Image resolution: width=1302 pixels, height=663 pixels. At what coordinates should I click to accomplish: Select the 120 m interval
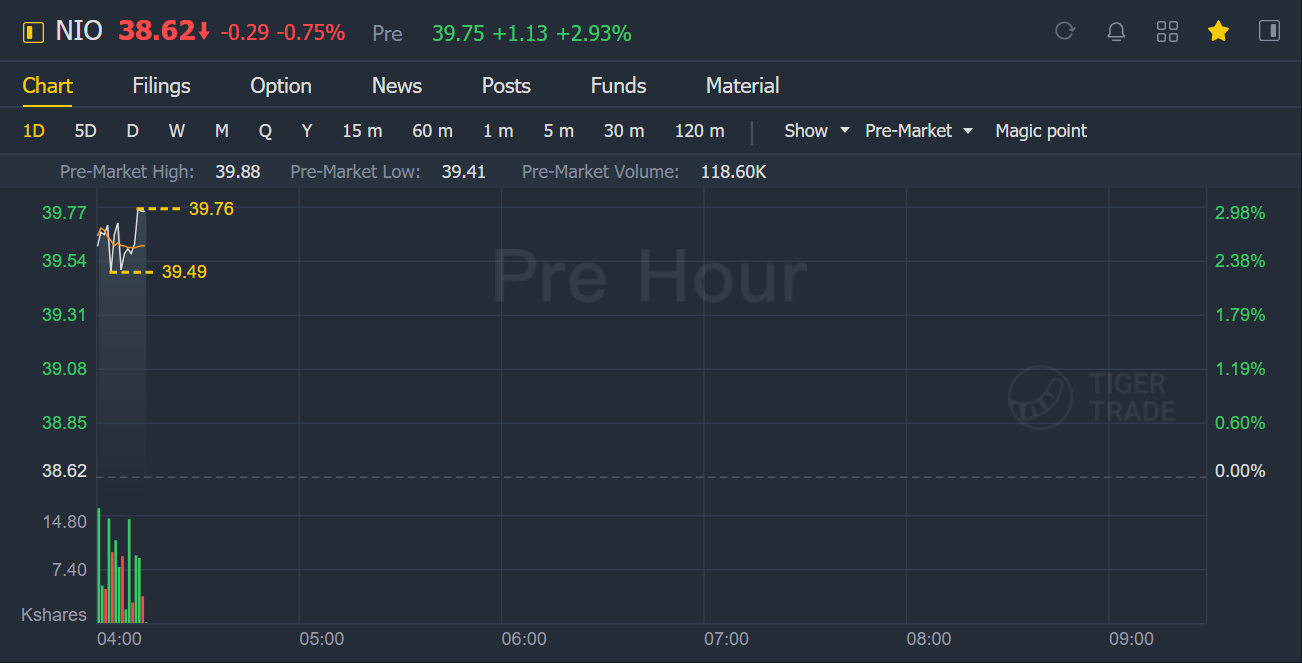[x=699, y=131]
